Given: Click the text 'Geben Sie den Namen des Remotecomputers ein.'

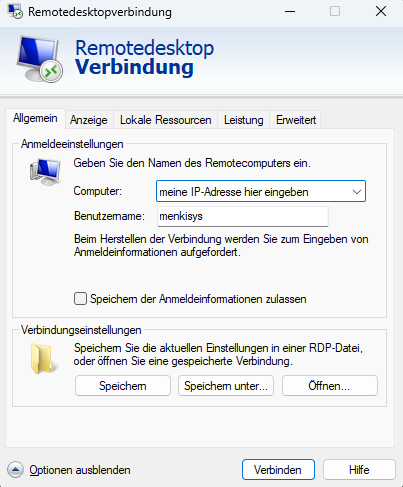Looking at the screenshot, I should pyautogui.click(x=192, y=163).
